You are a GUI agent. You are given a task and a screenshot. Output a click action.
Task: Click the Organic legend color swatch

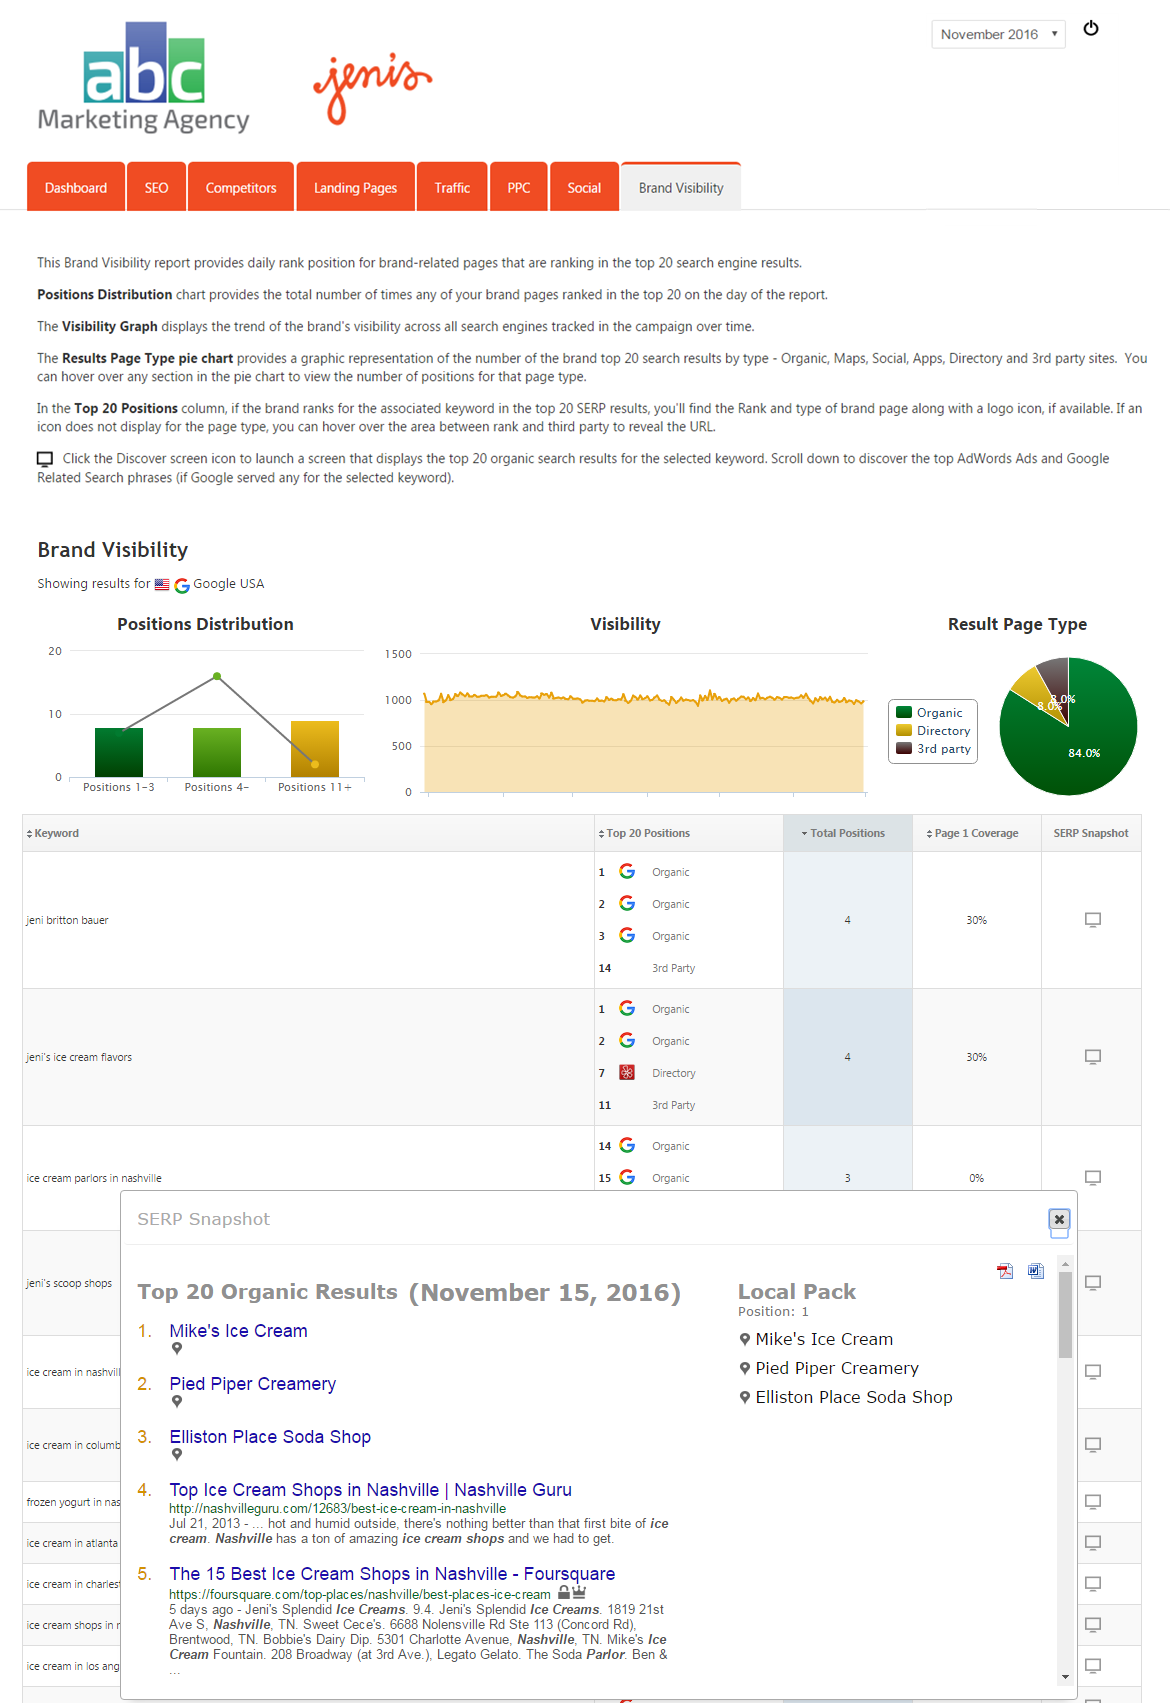click(904, 713)
